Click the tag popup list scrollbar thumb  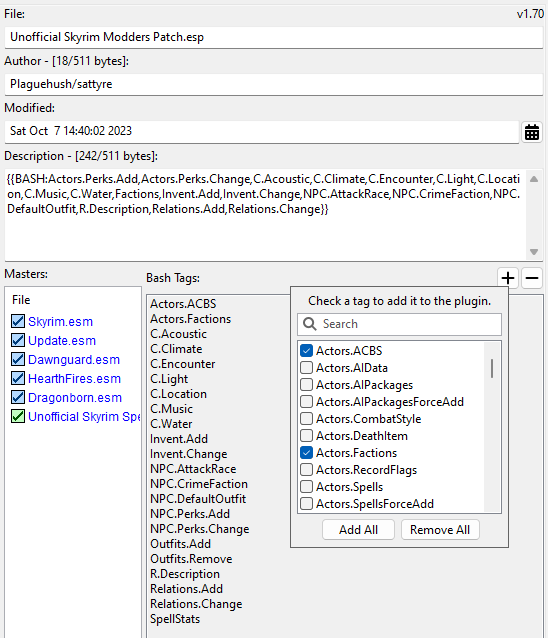(492, 369)
